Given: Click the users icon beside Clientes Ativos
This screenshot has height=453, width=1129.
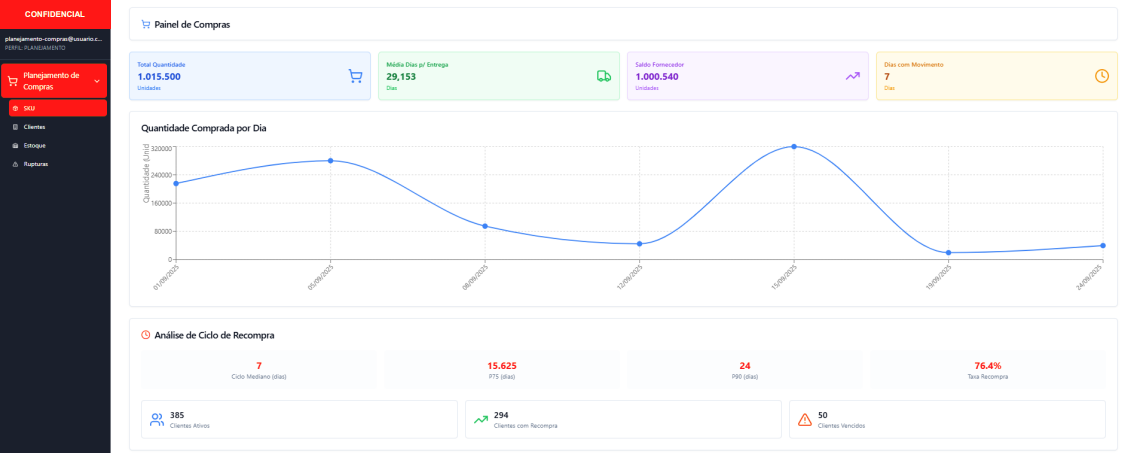Looking at the screenshot, I should tap(157, 420).
